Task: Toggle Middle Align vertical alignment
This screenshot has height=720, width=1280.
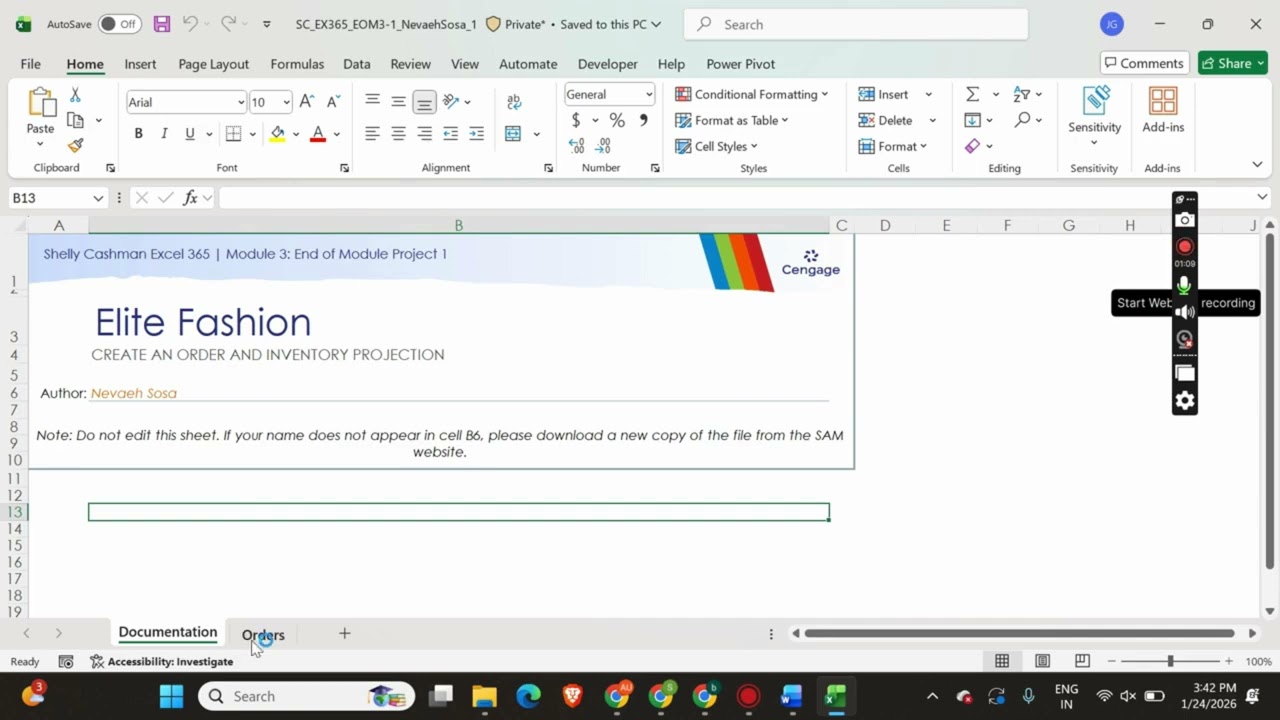Action: (398, 101)
